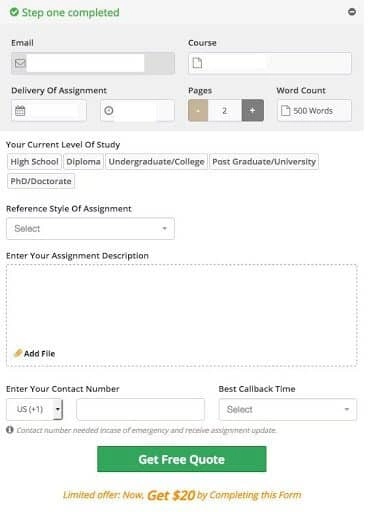The image size is (369, 512).
Task: Click the Get Free Quote button
Action: [182, 459]
